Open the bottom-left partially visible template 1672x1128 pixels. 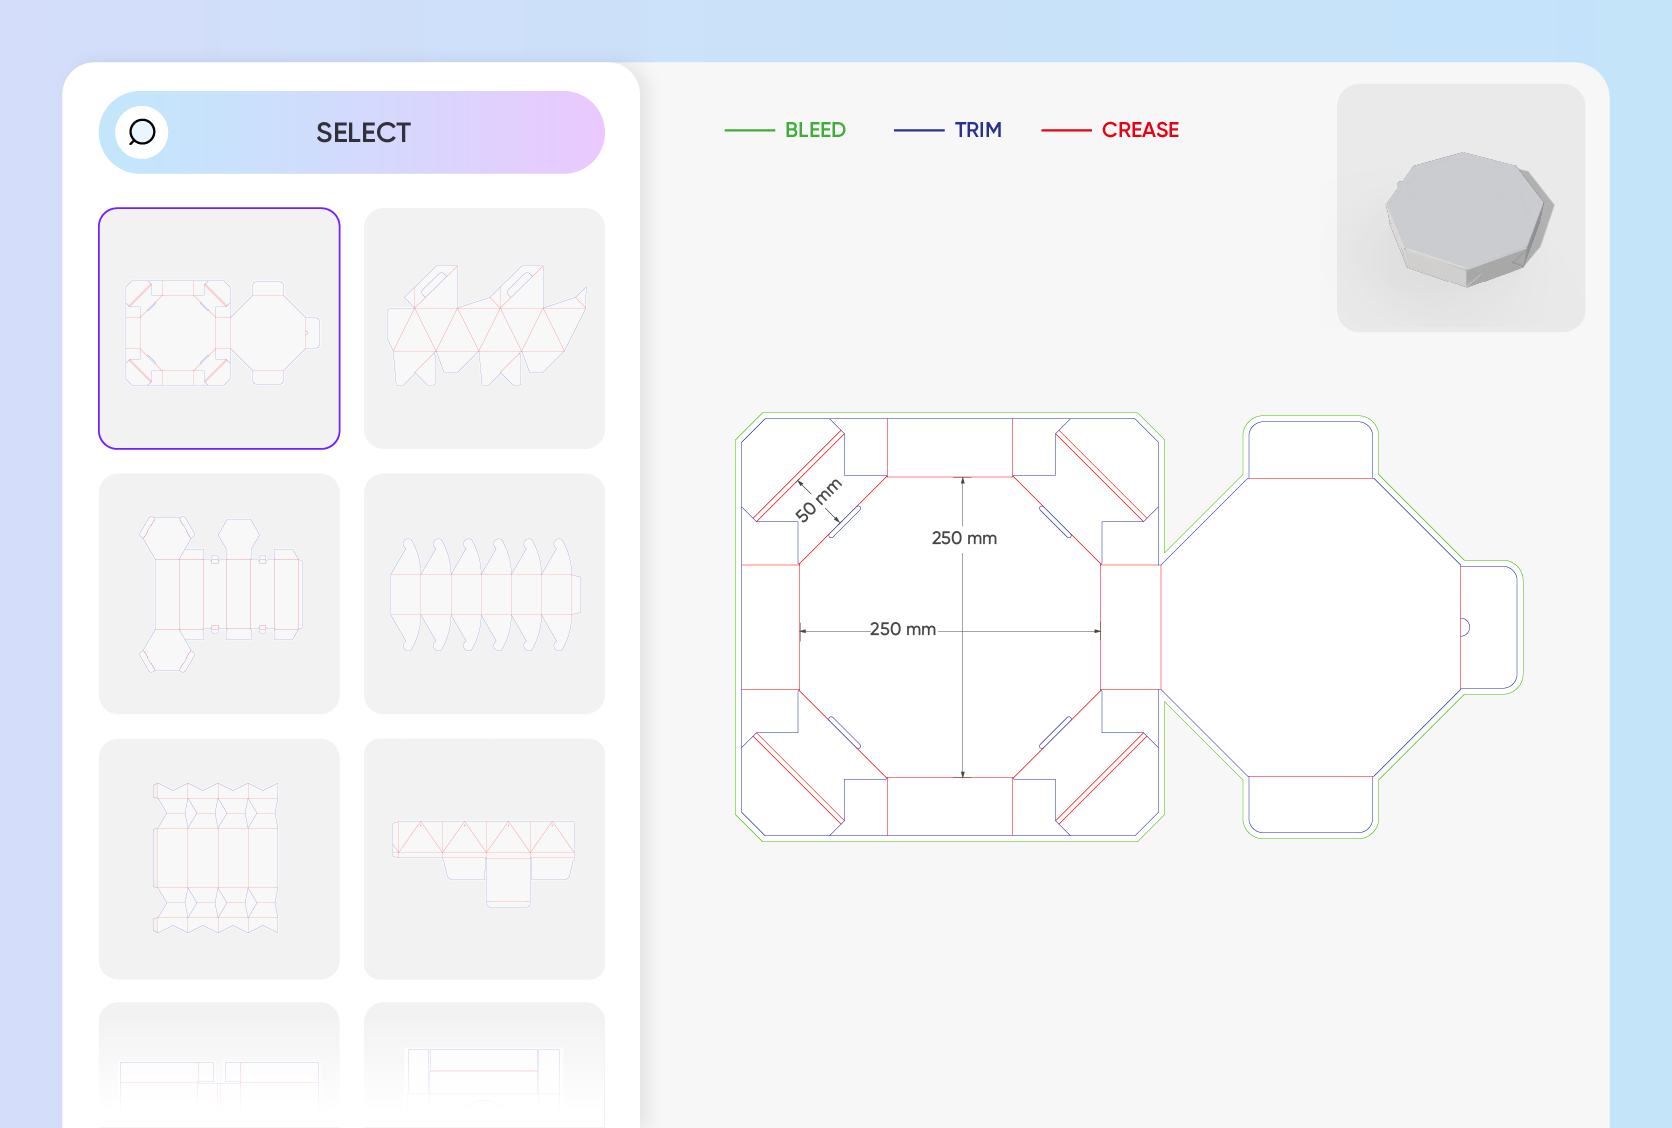[x=219, y=1065]
